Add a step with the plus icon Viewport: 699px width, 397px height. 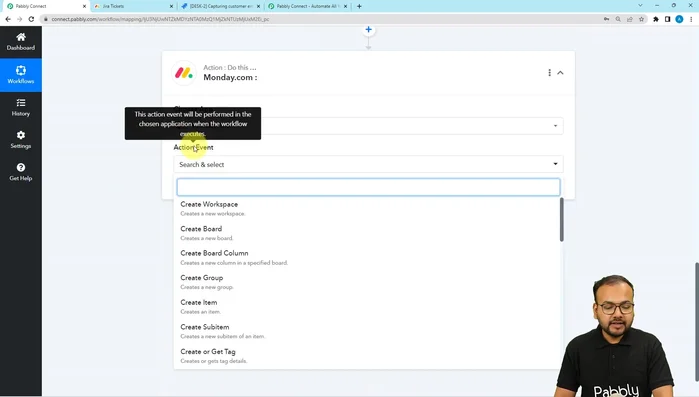coord(368,30)
